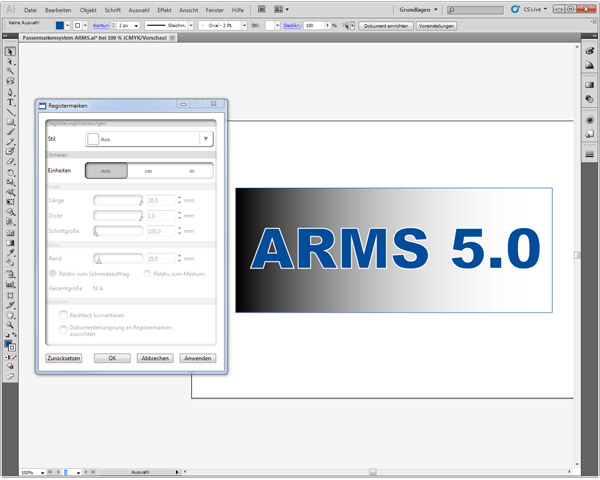
Task: Select the Rotate tool
Action: [x=10, y=173]
